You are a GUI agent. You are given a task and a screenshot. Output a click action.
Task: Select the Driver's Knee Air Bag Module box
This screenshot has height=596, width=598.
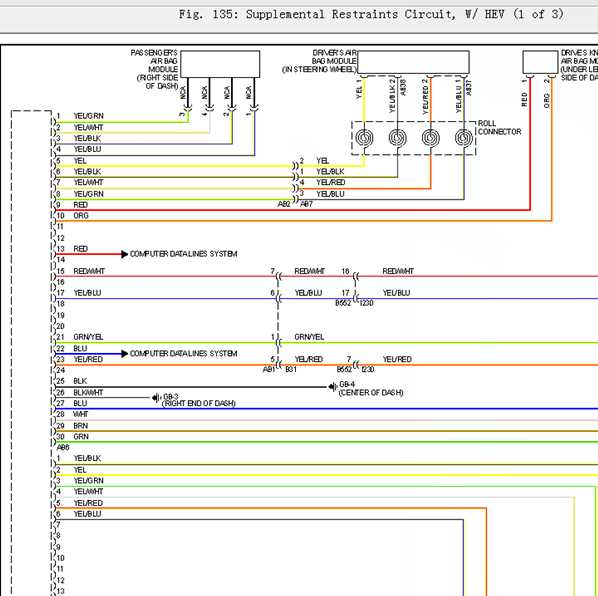pos(540,62)
